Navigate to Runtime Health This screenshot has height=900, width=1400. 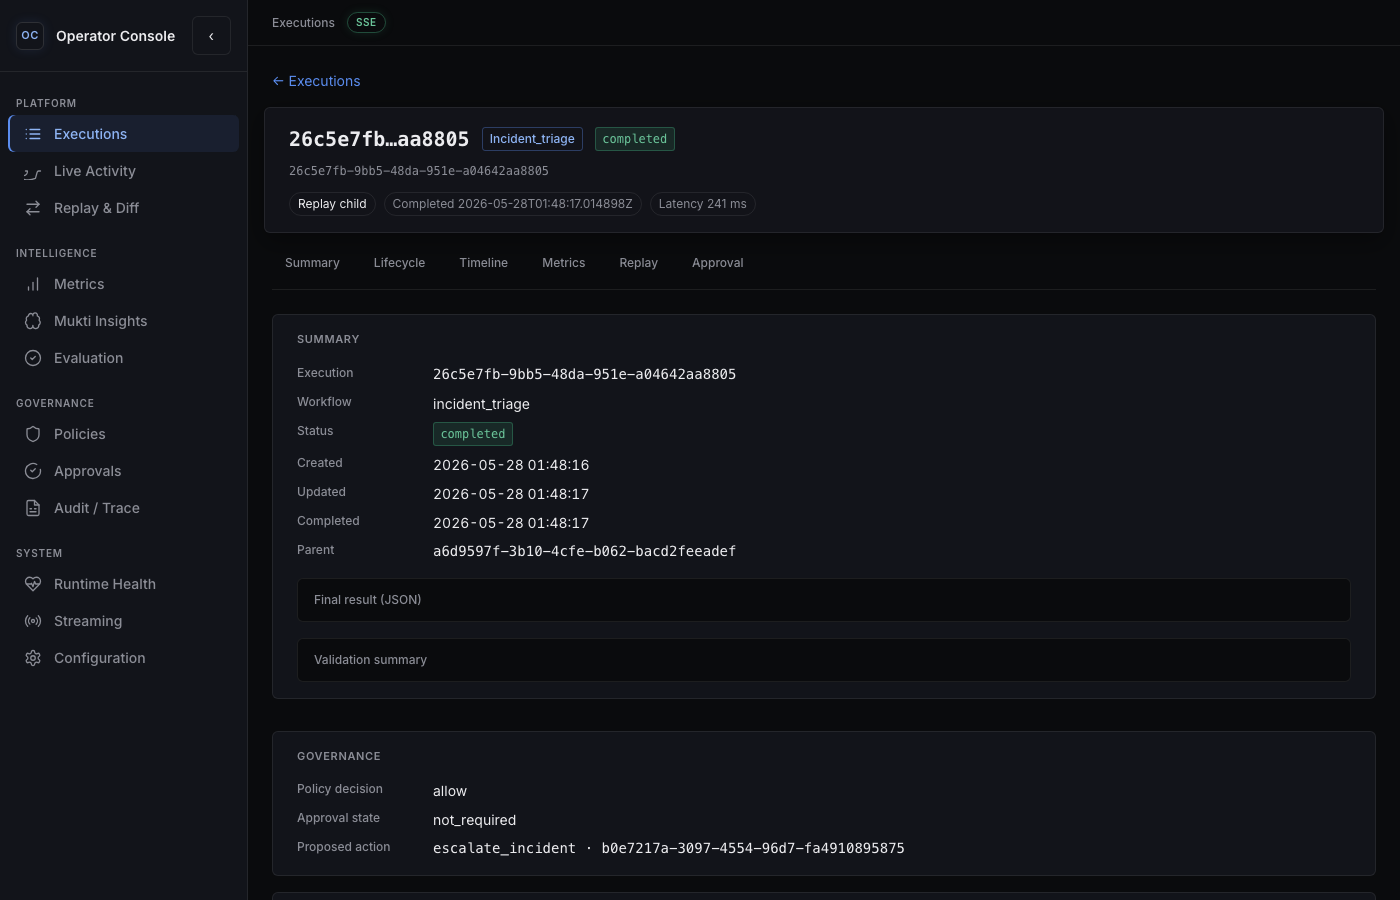123,584
